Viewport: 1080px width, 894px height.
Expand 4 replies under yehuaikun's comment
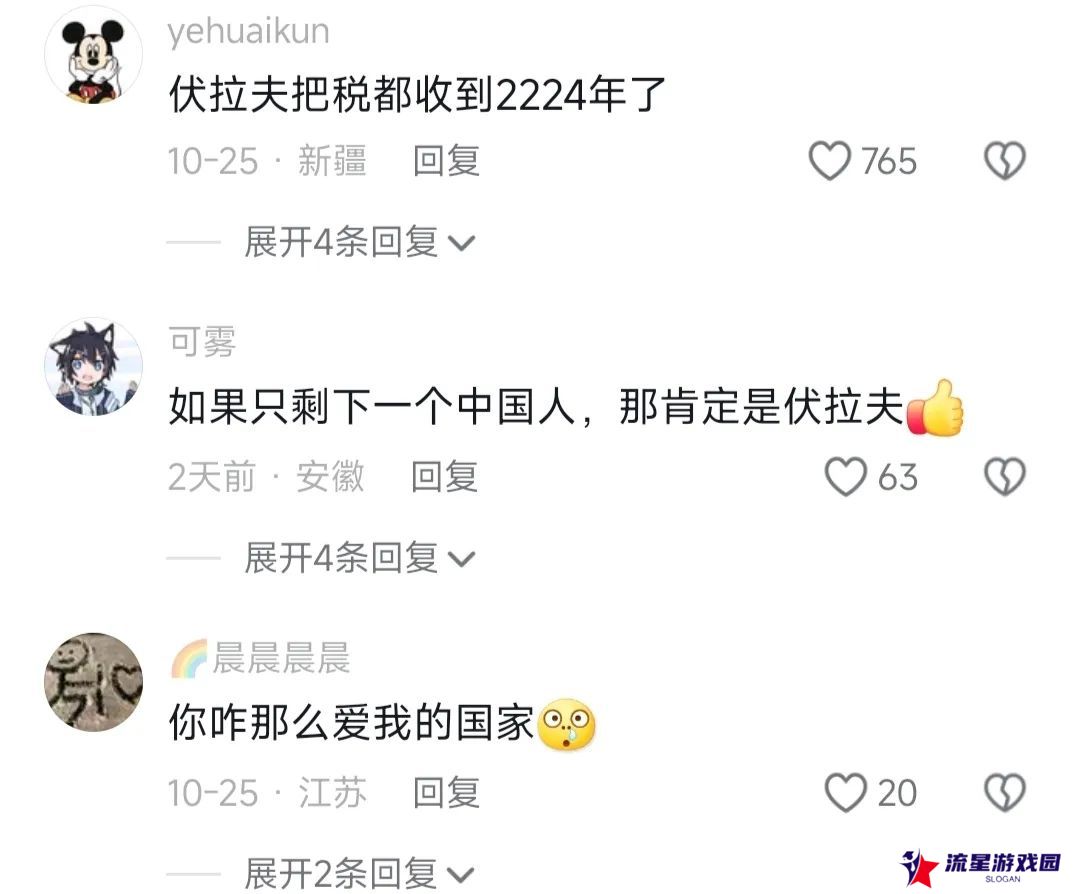[x=359, y=242]
